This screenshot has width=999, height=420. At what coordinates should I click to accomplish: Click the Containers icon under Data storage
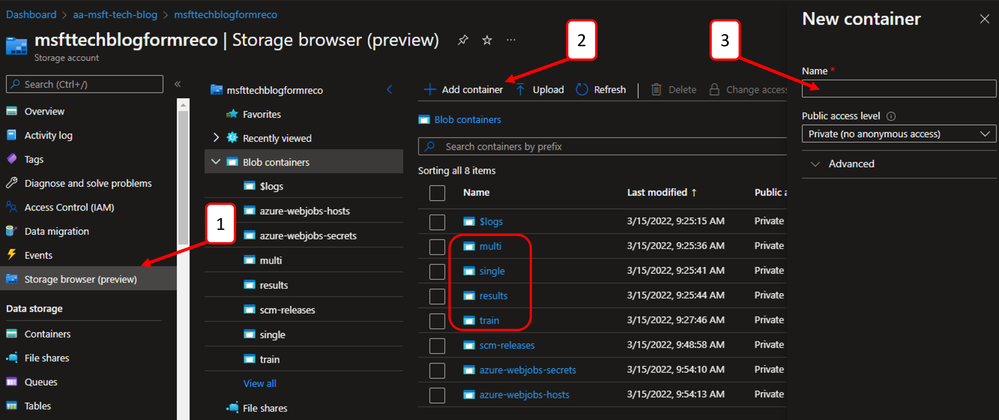point(11,334)
